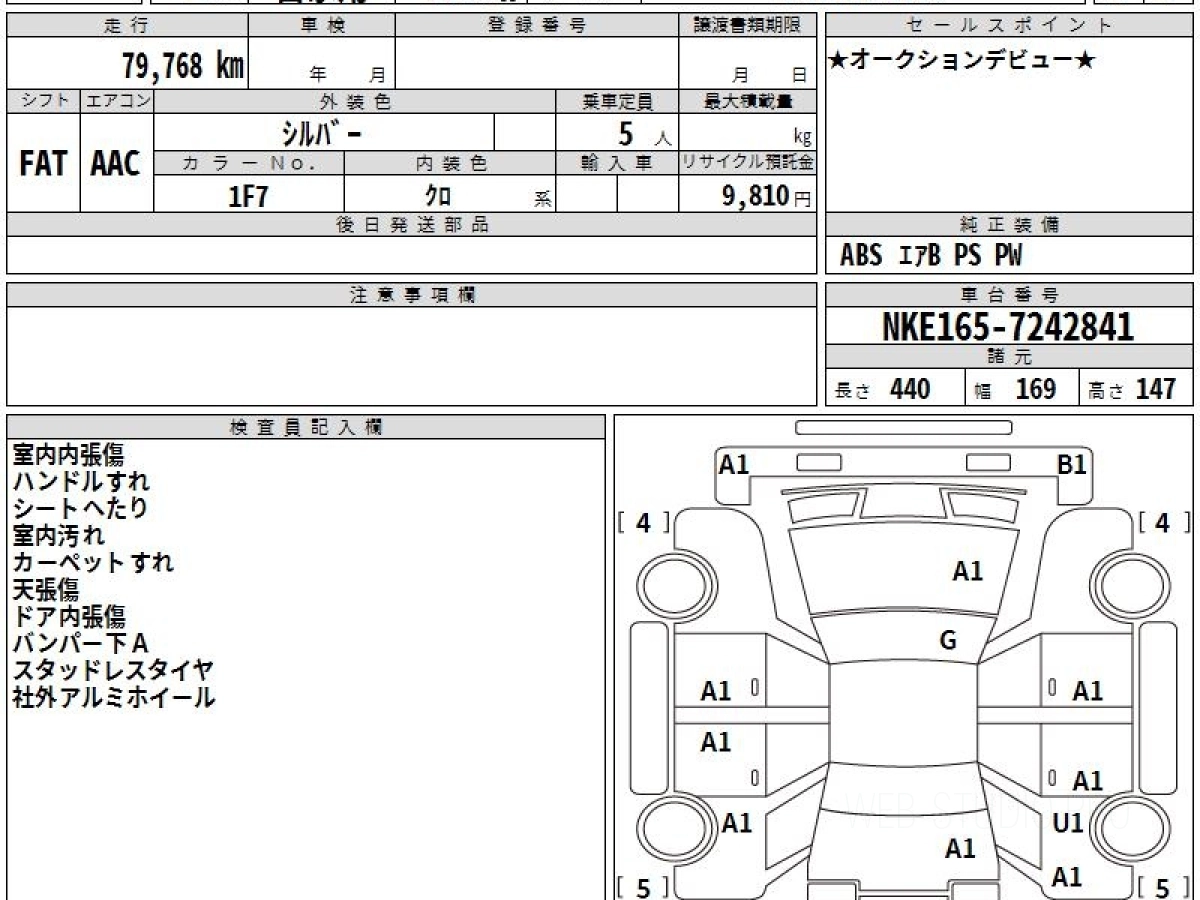Viewport: 1200px width, 900px height.
Task: Click the カラーNo. header
Action: pos(249,163)
